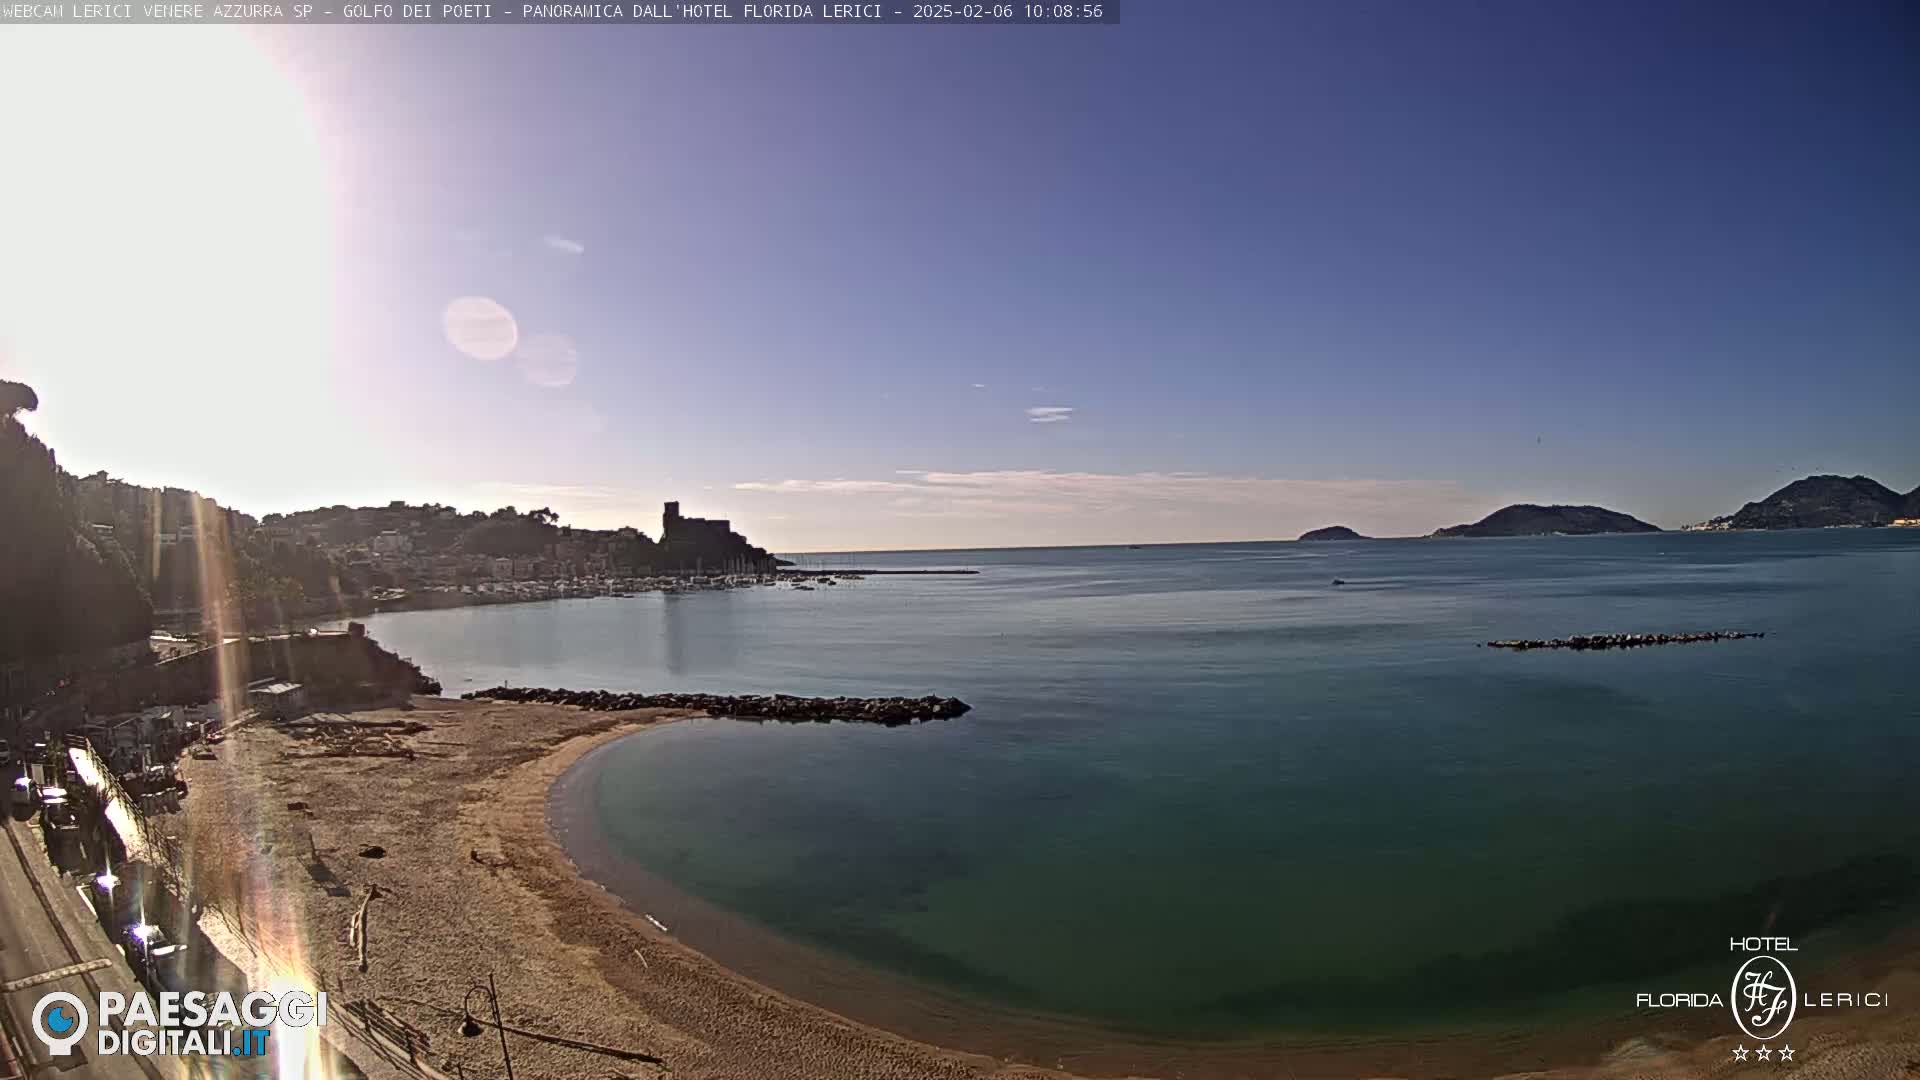Image resolution: width=1920 pixels, height=1080 pixels.
Task: Click the three stars under the hotel logo
Action: click(1763, 1053)
